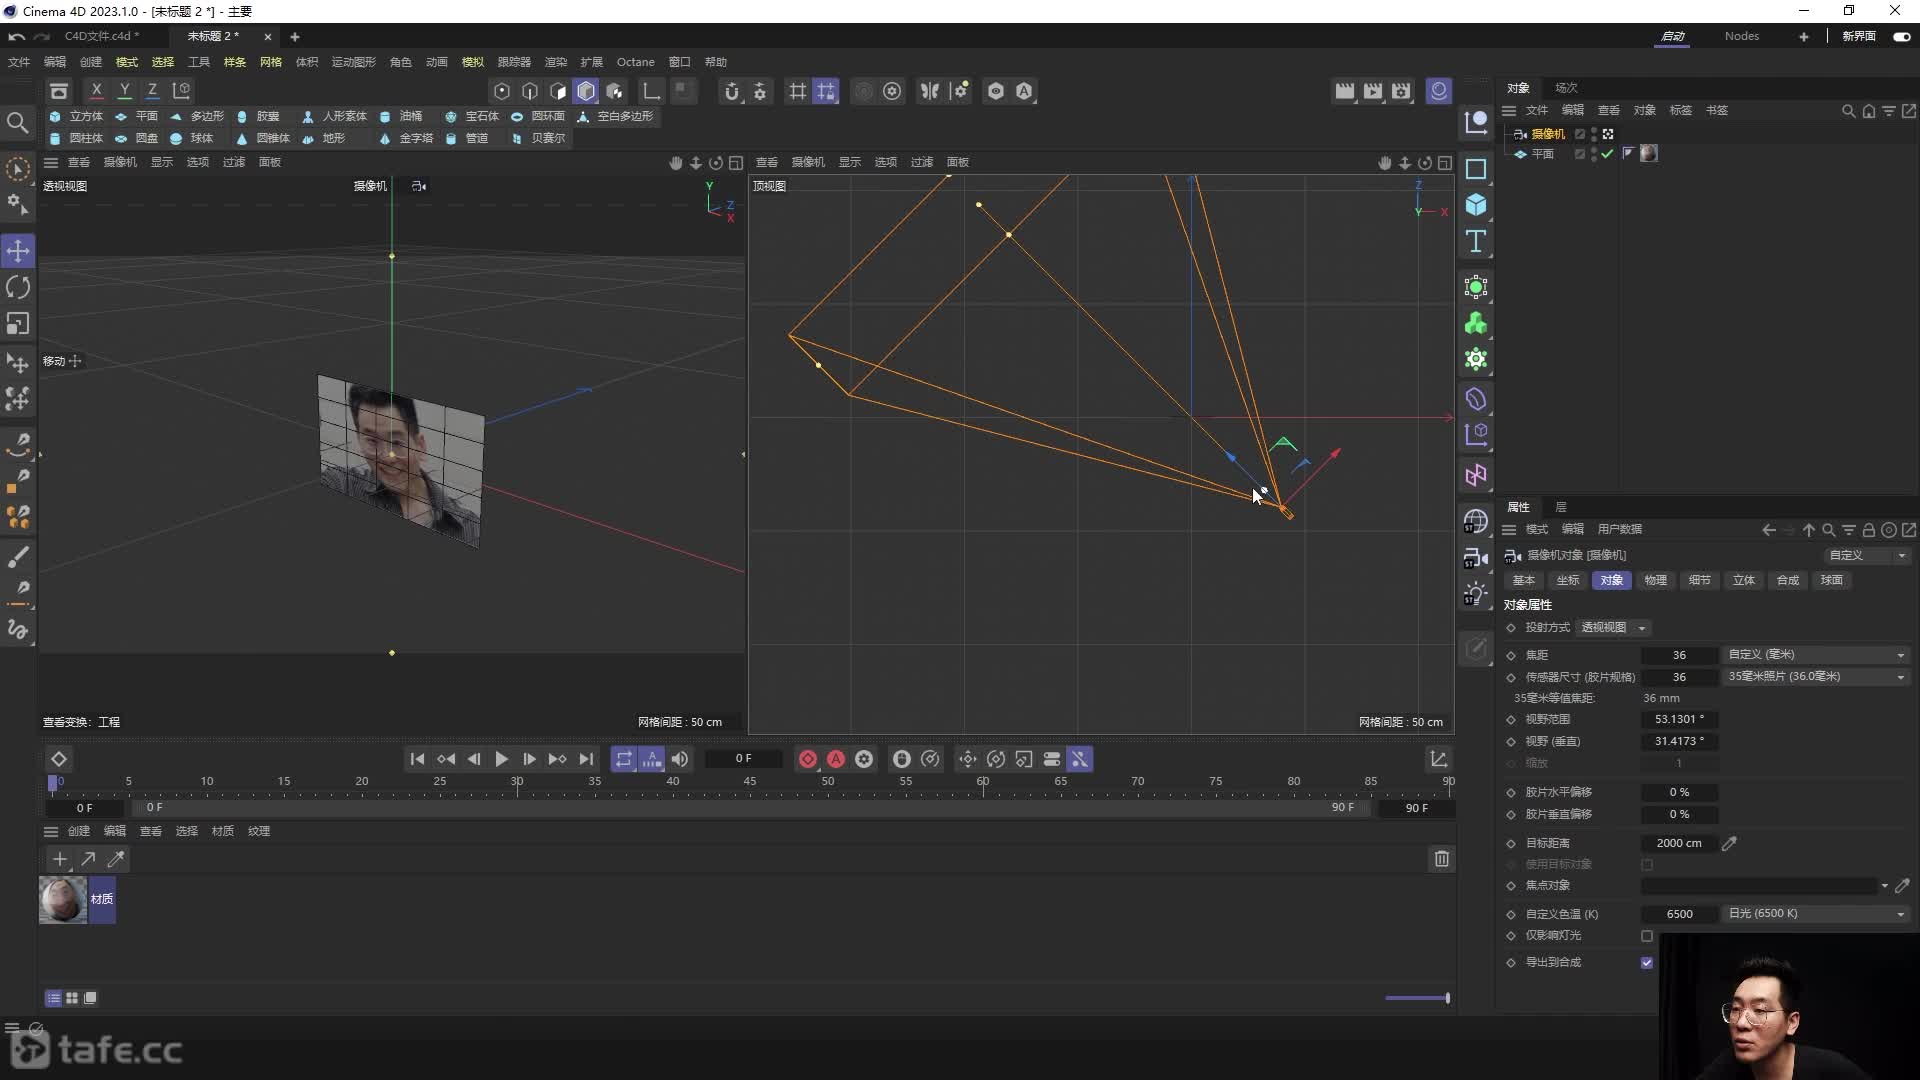
Task: Click the 目标距离 2000 cm field
Action: pos(1678,844)
